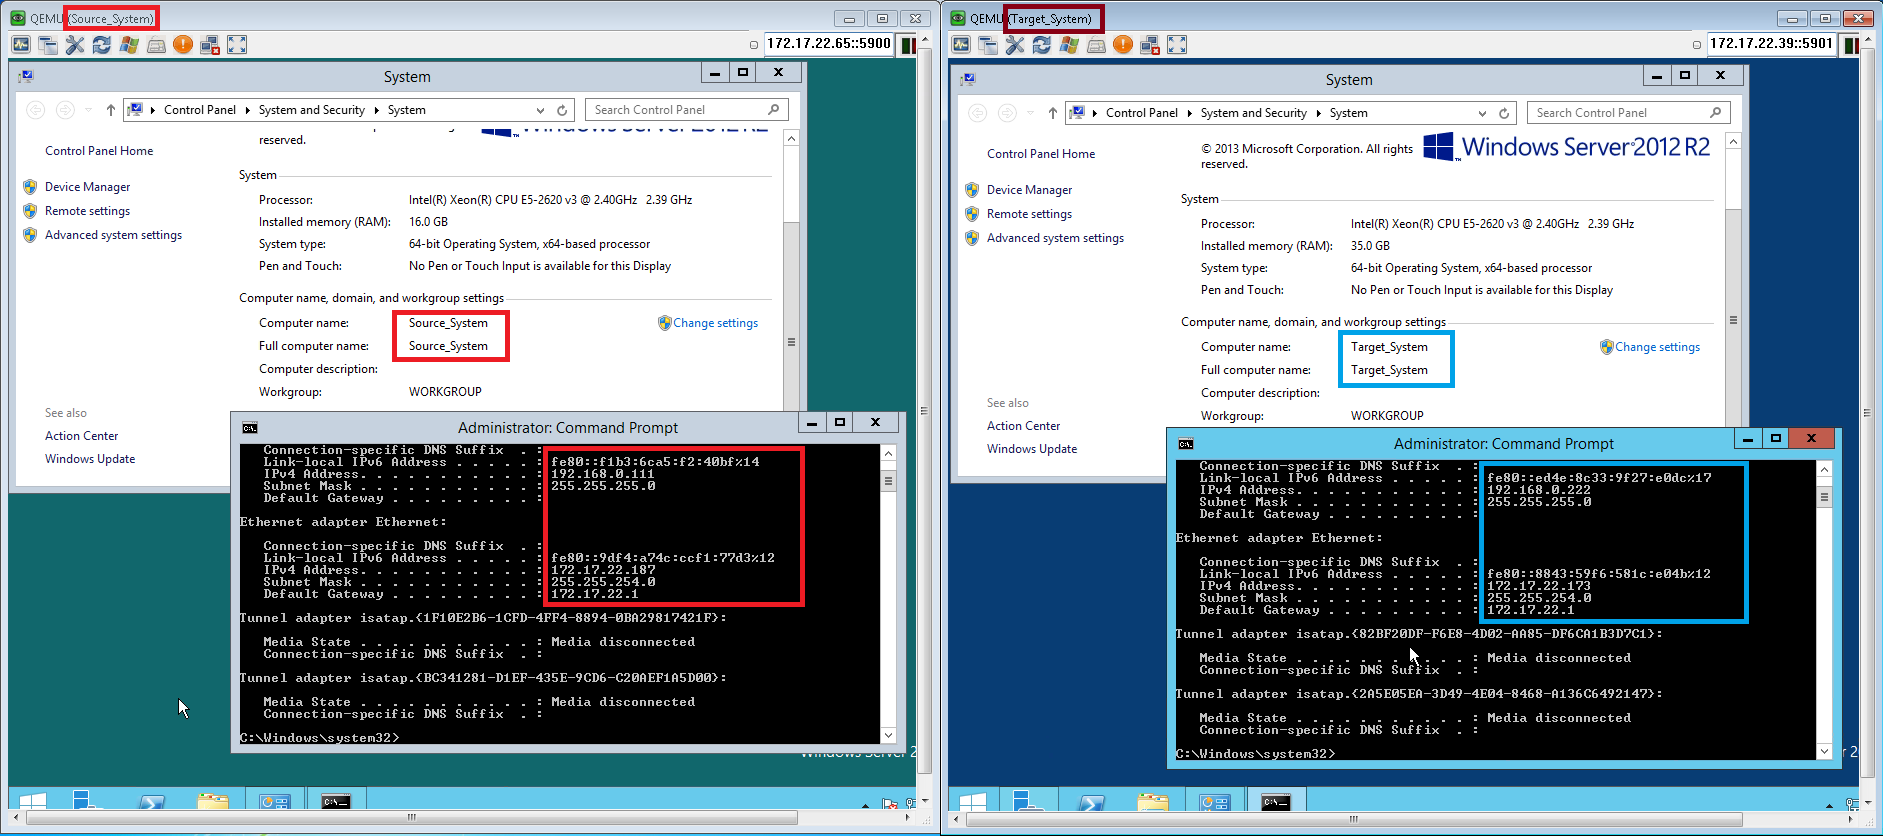Viewport: 1883px width, 836px height.
Task: Open Device Manager in Target_System System window
Action: pos(1029,190)
